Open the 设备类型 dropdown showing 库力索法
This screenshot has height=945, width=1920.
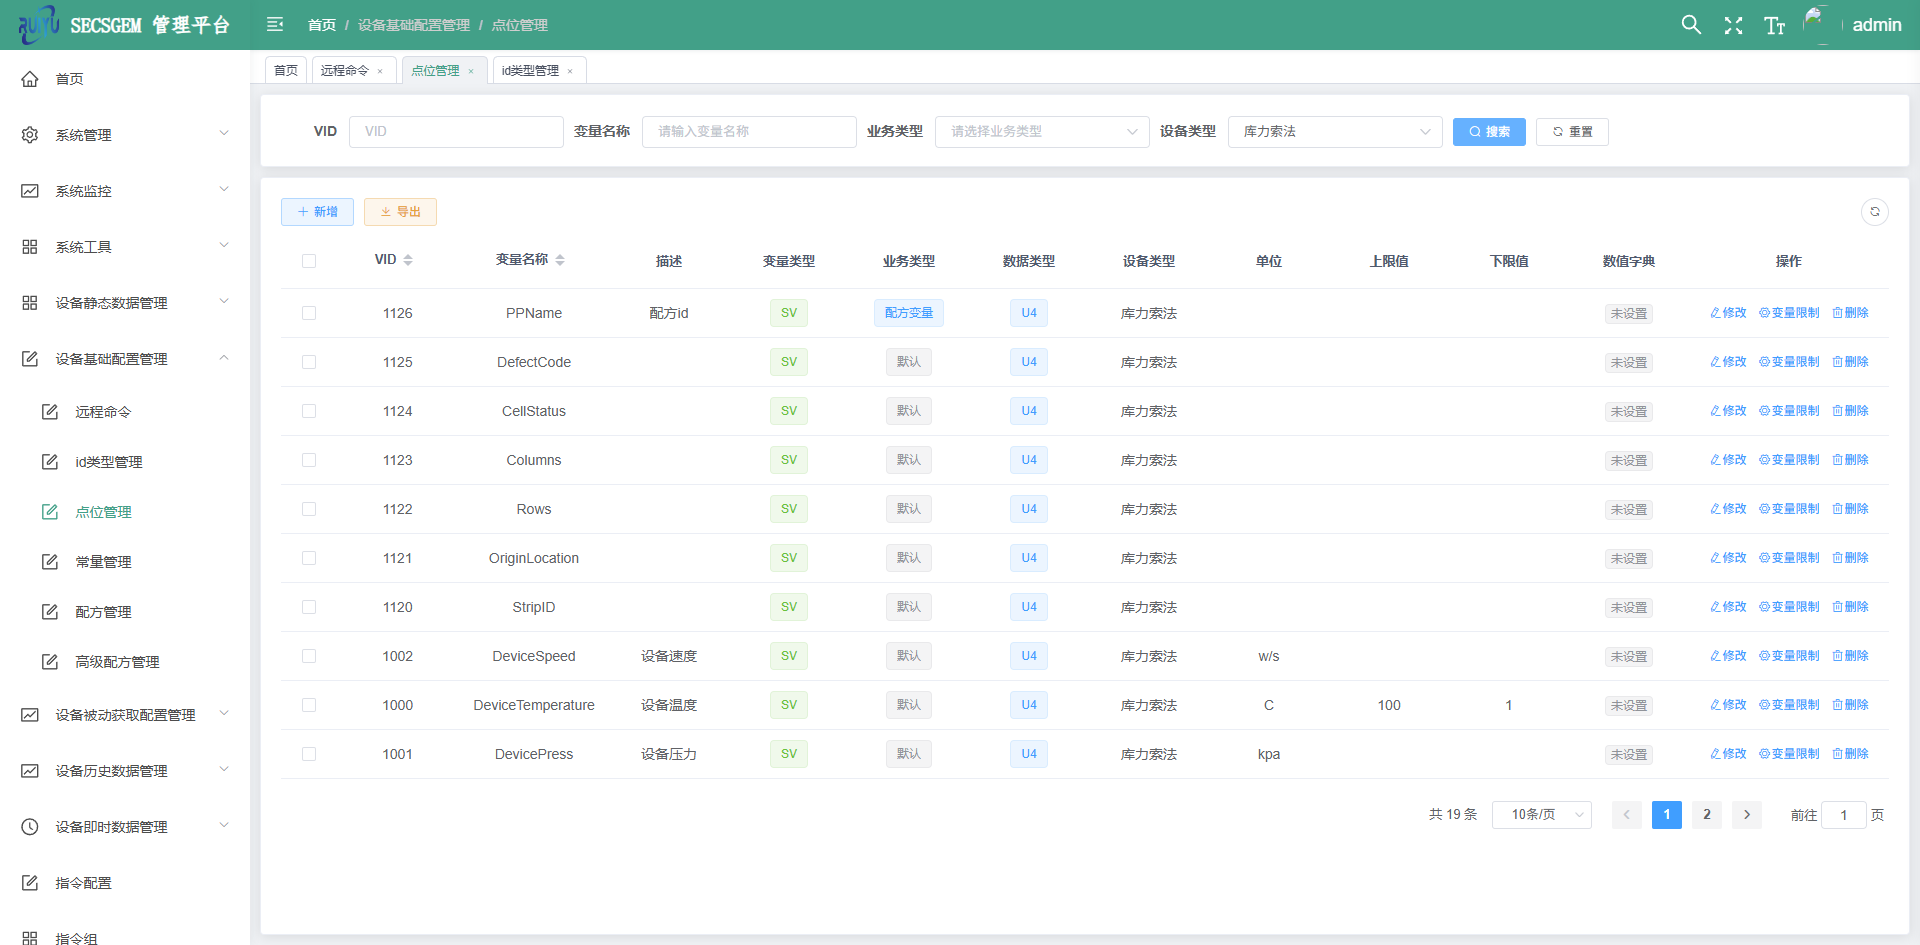pyautogui.click(x=1334, y=132)
